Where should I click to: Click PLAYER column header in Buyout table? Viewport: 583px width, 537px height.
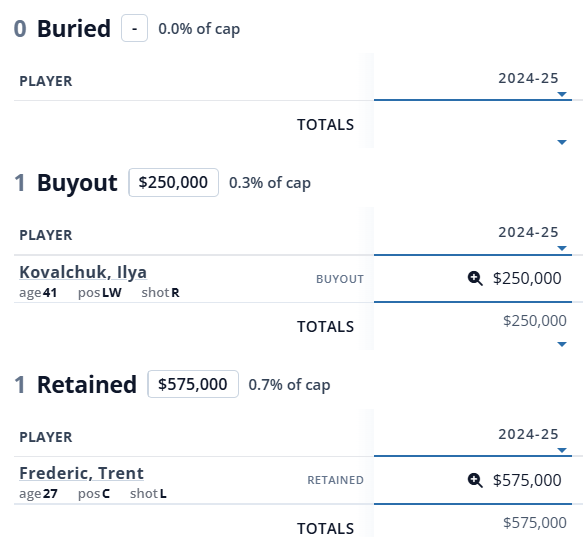click(x=46, y=235)
